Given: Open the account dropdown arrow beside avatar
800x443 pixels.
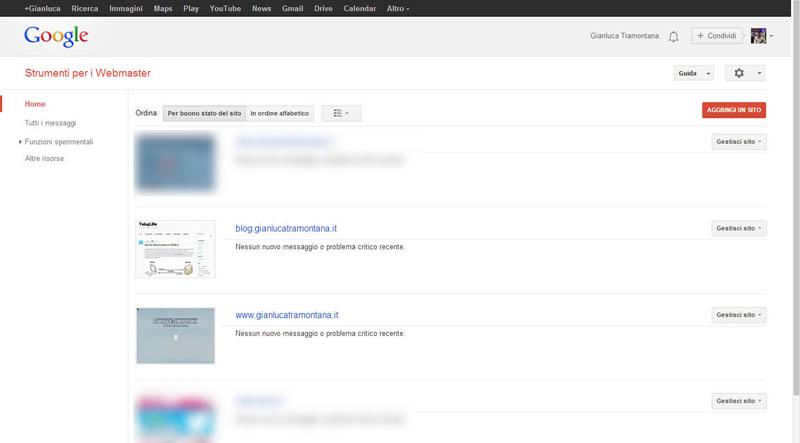Looking at the screenshot, I should tap(771, 36).
